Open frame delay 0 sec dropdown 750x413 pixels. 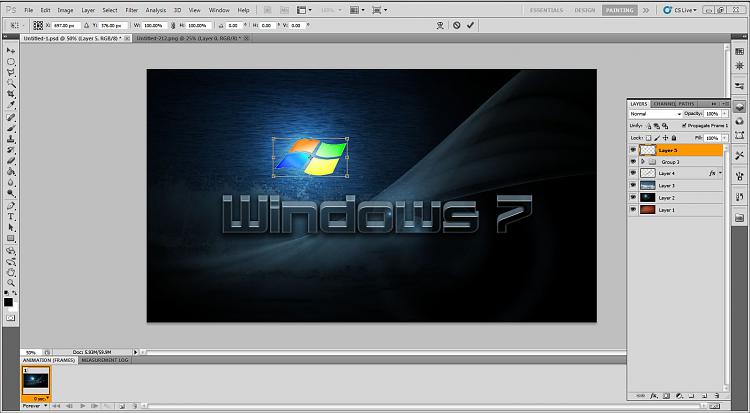41,398
